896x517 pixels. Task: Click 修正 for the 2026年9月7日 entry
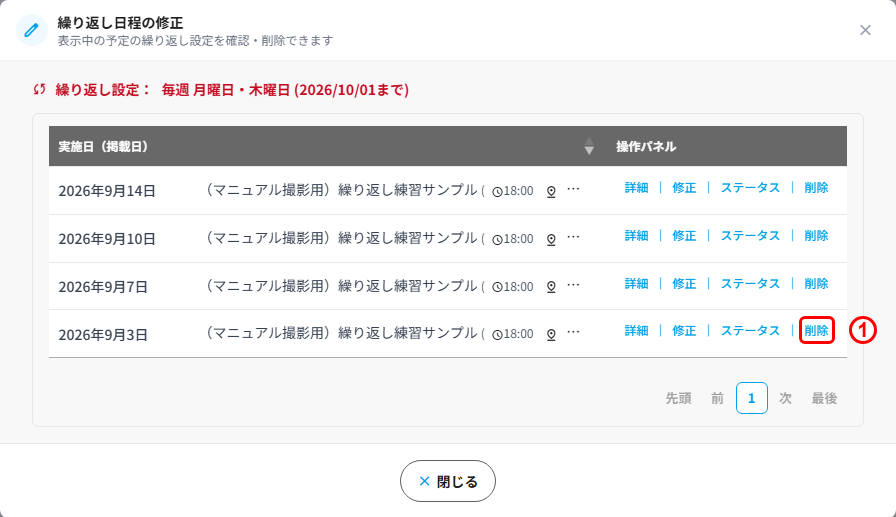[684, 284]
